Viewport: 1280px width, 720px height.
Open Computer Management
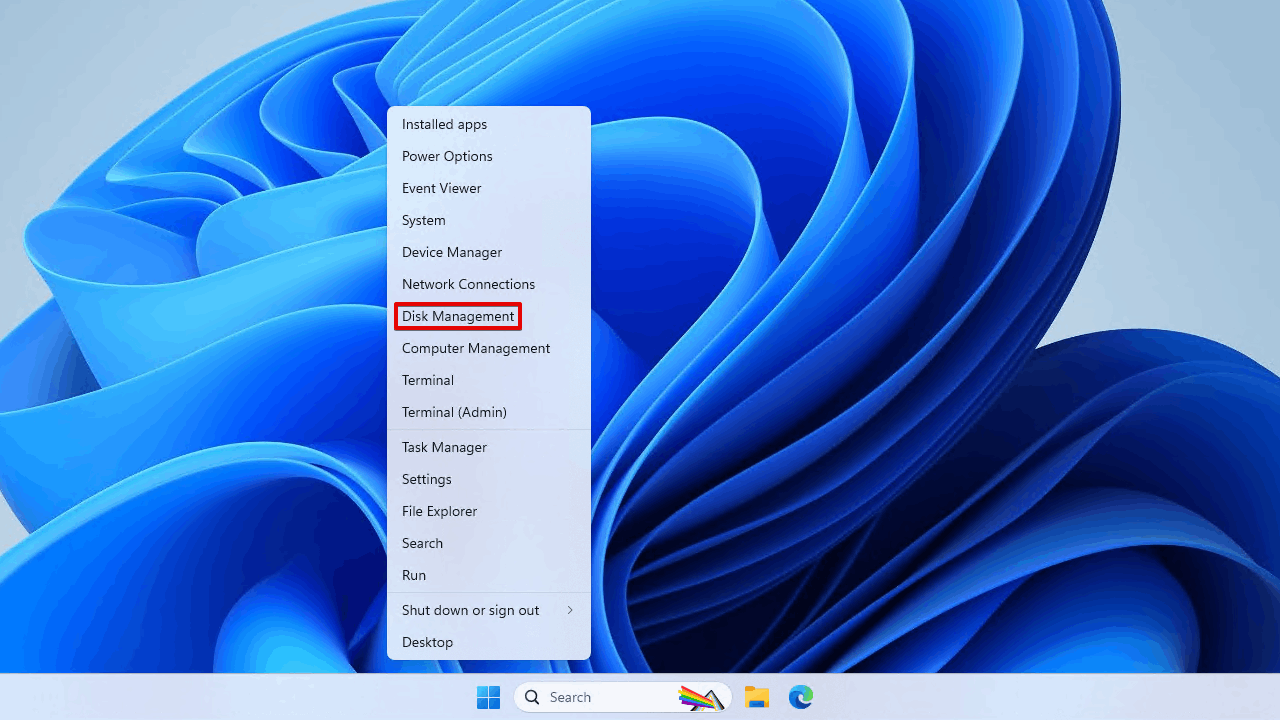[x=476, y=348]
